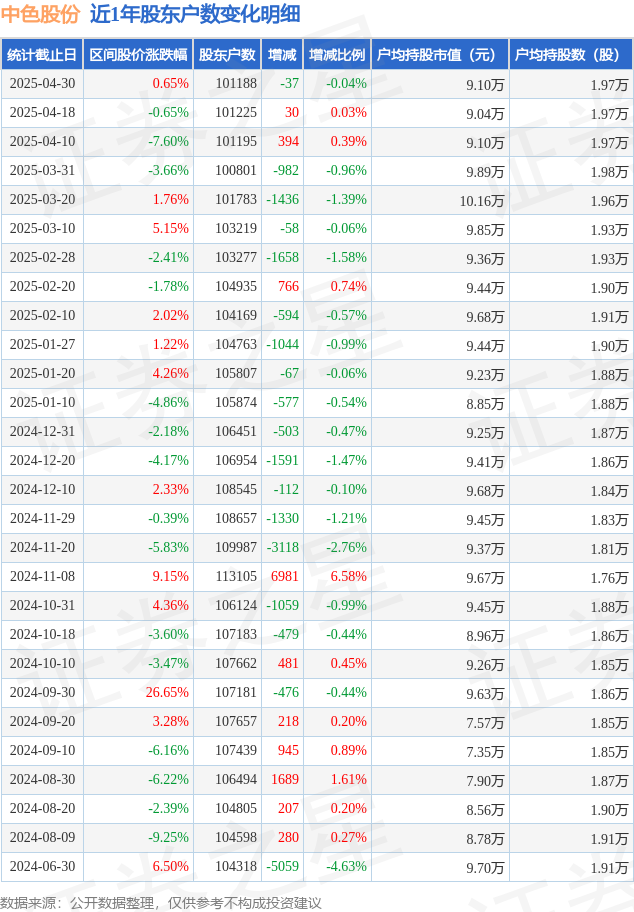Click the 统计截止日 column header
634x912 pixels.
(x=42, y=55)
